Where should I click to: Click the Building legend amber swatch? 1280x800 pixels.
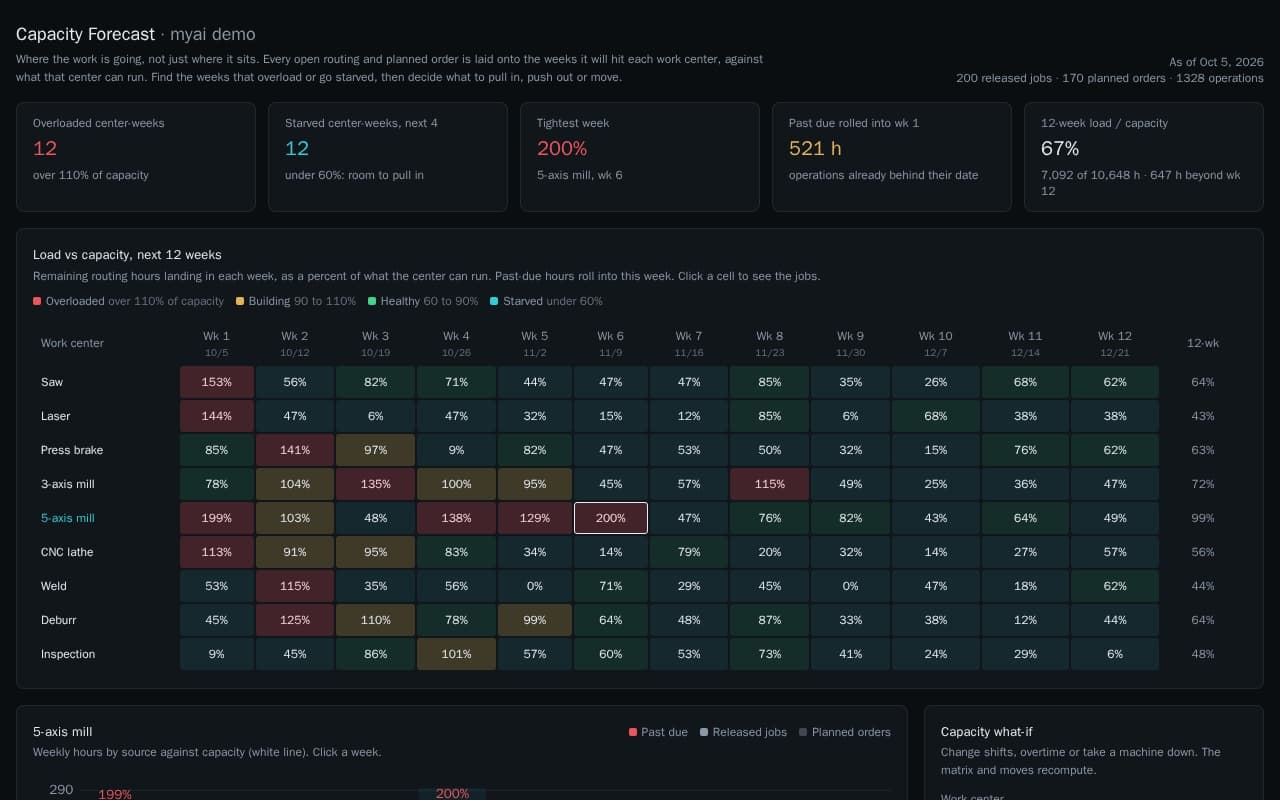pyautogui.click(x=240, y=301)
